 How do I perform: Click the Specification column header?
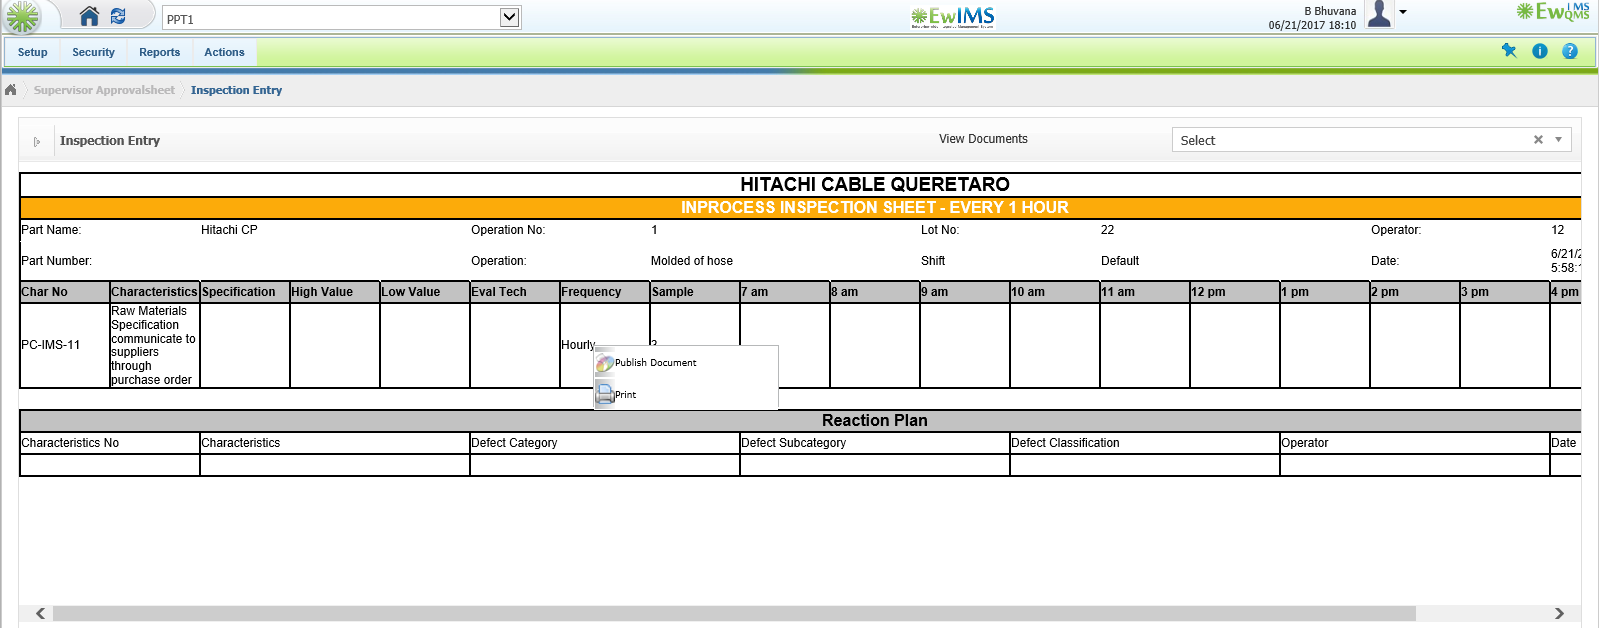244,292
